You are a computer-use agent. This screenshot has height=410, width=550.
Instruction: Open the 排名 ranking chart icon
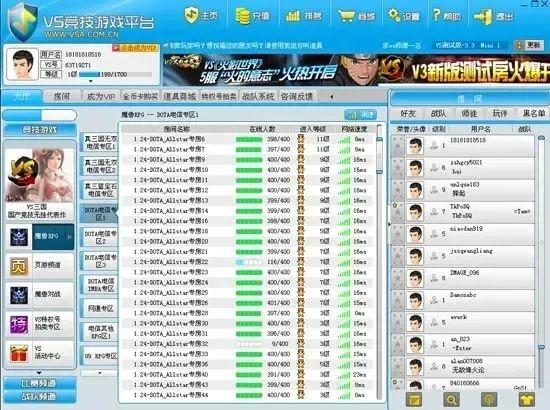click(x=293, y=16)
